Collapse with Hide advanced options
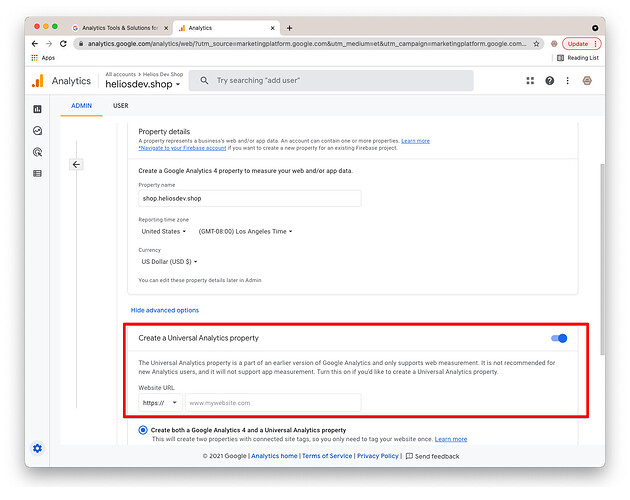Viewport: 630px width, 500px height. tap(165, 310)
